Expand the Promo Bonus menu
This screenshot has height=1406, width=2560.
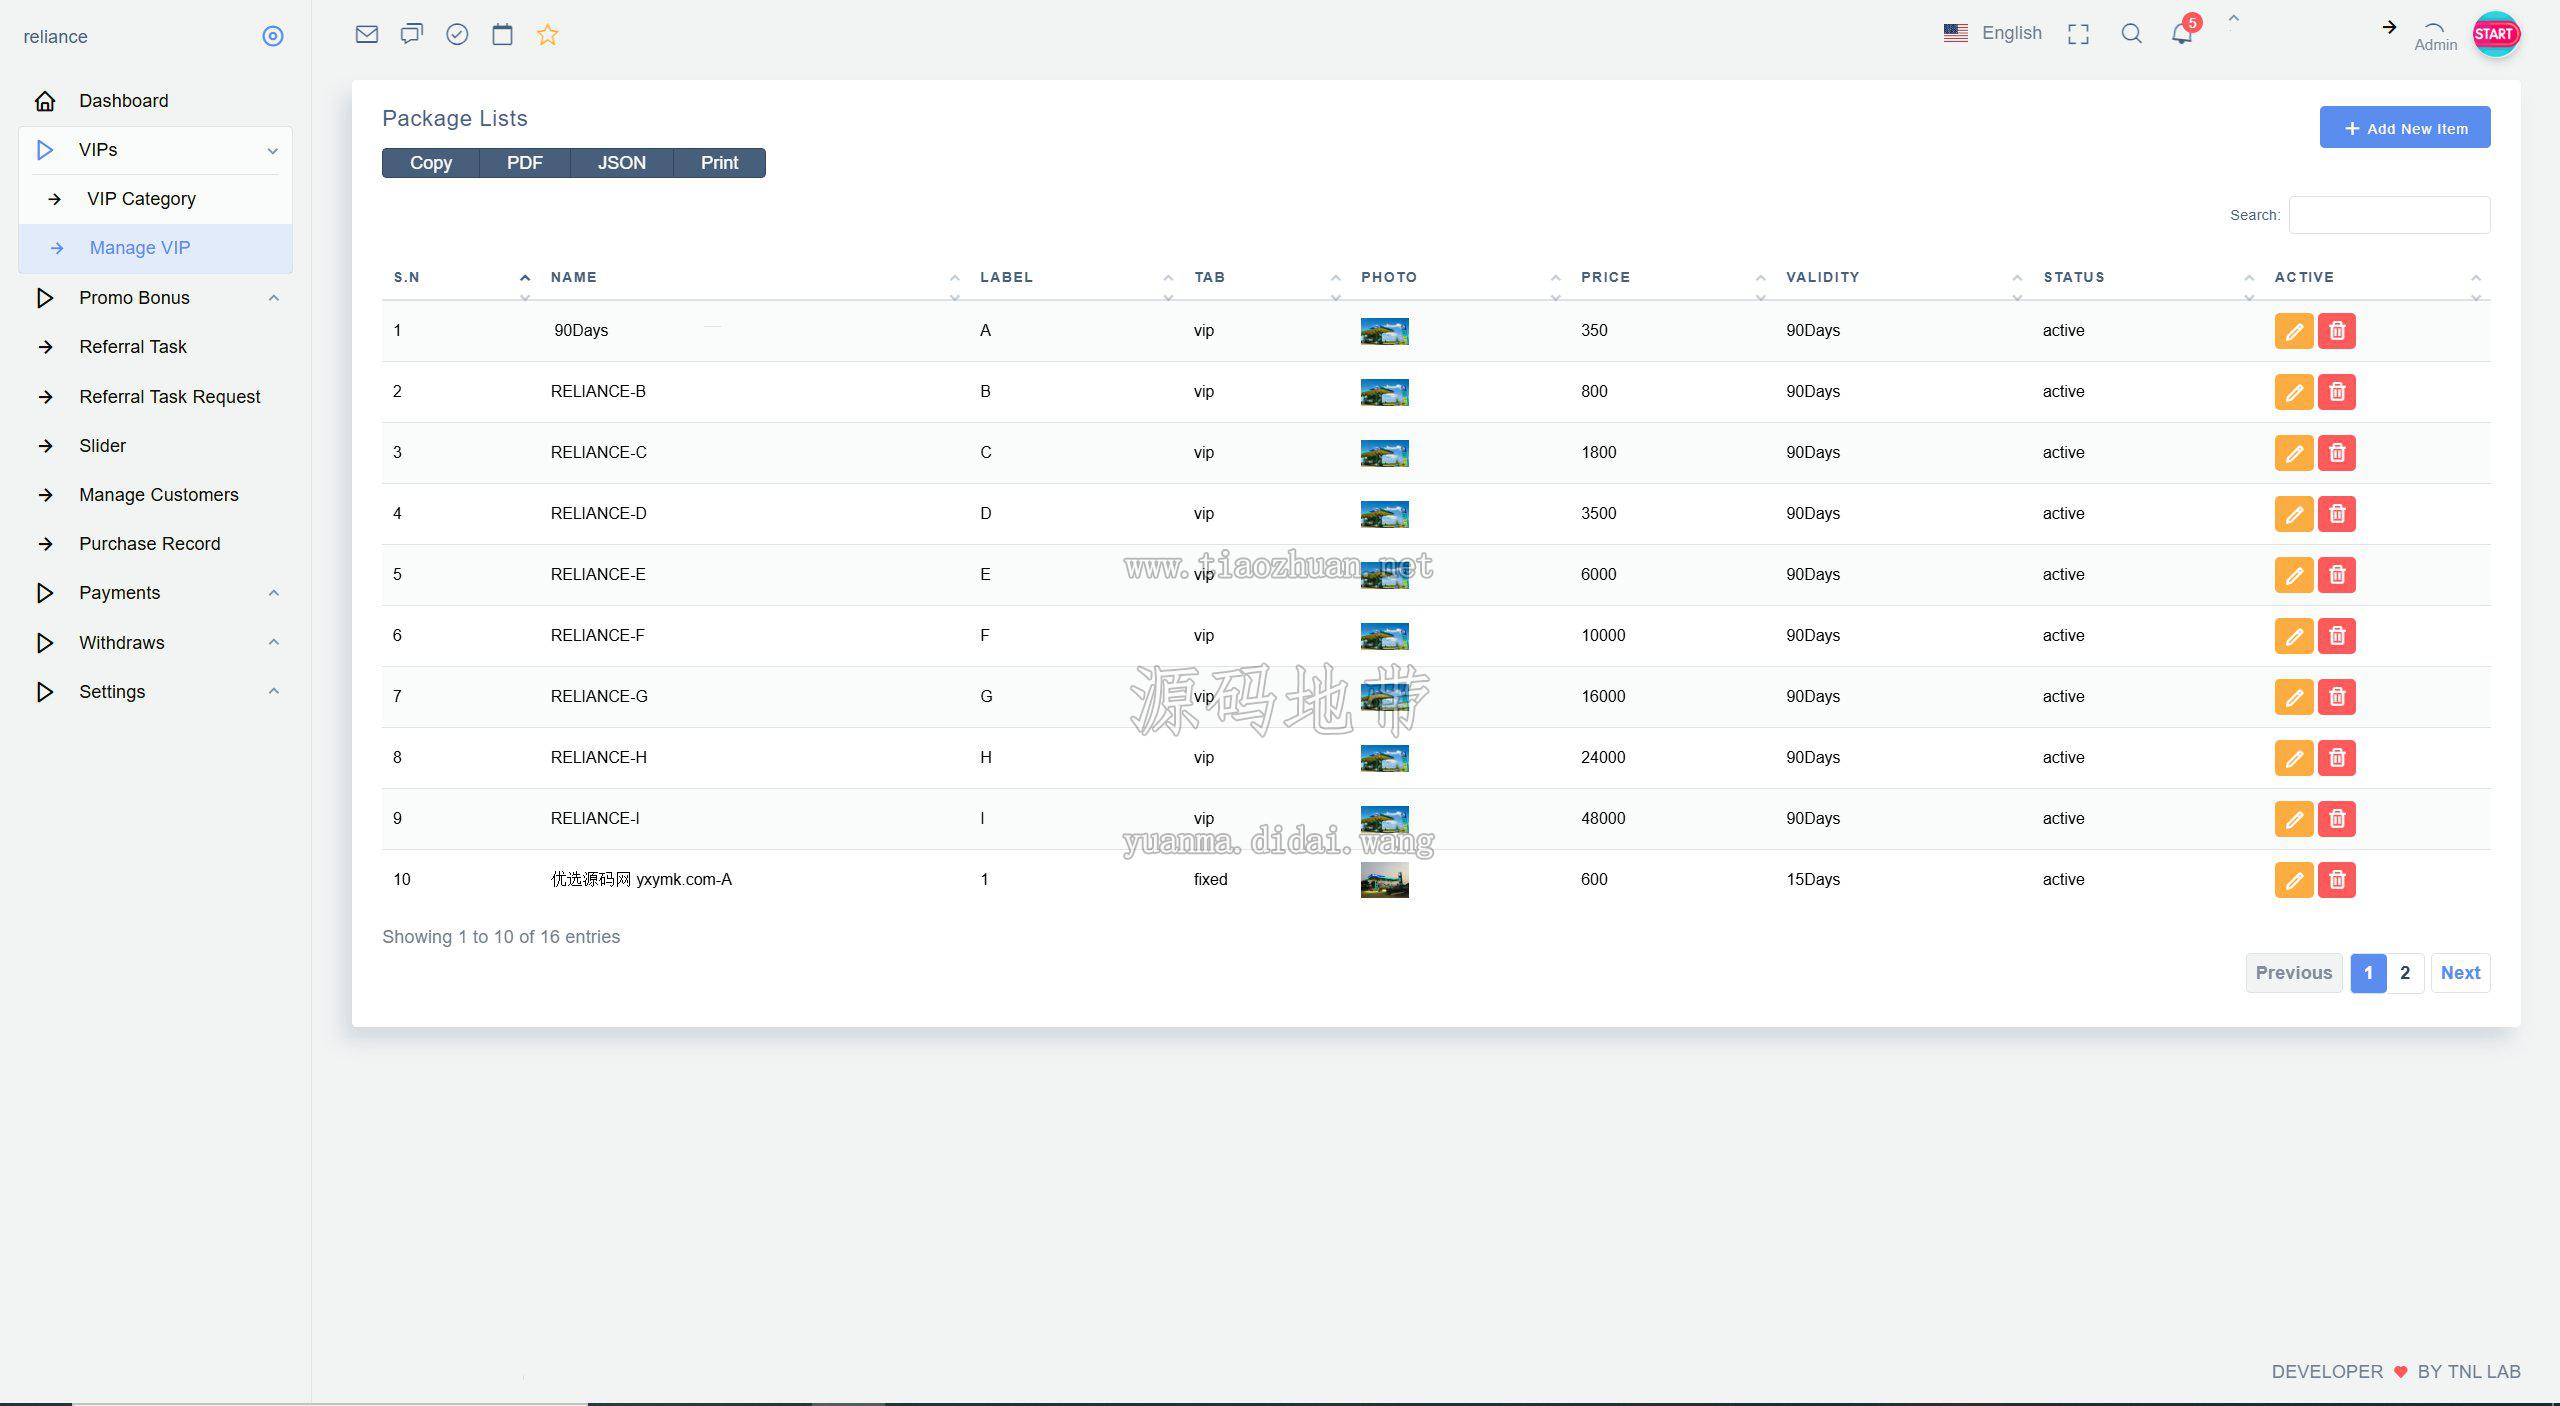click(155, 298)
